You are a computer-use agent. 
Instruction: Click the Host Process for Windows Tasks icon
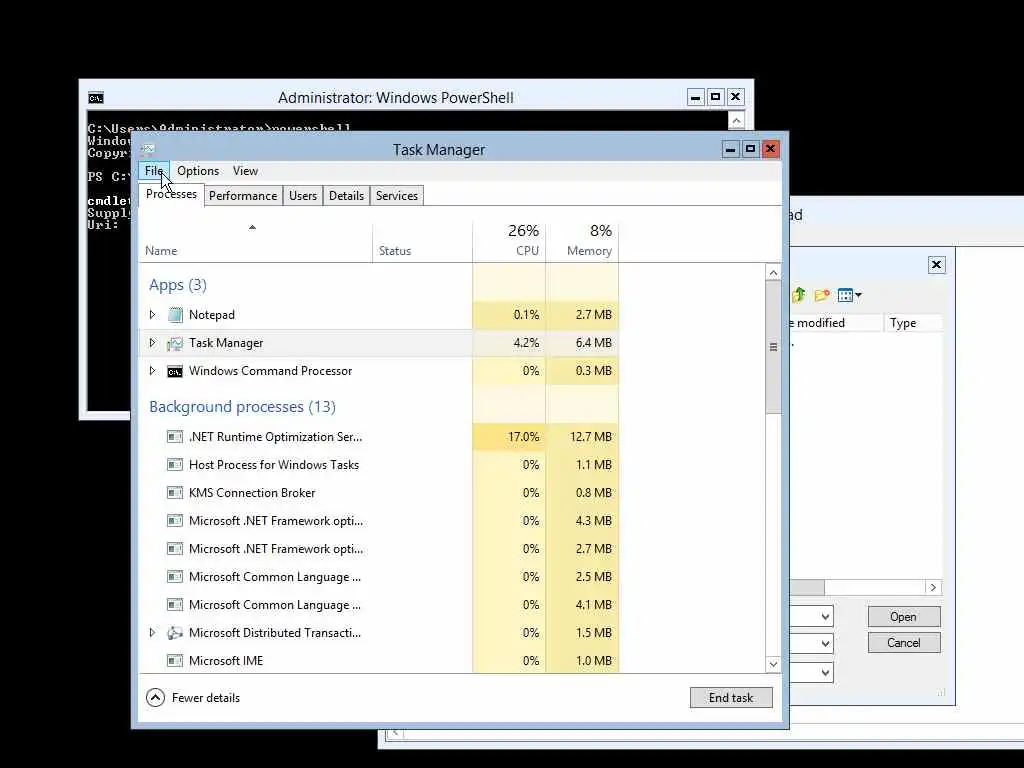175,465
